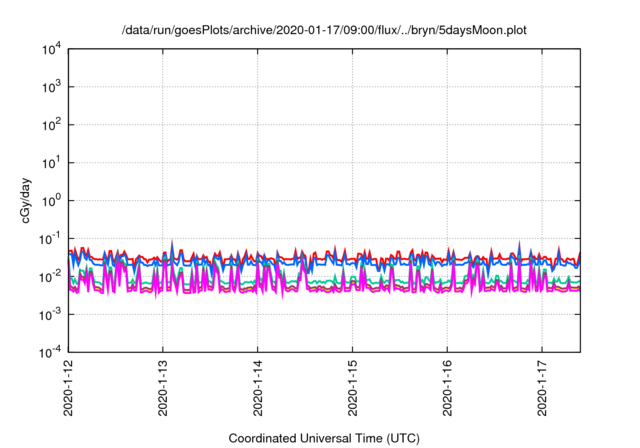Click the 10^4 y-axis tick label
This screenshot has width=640, height=448.
(51, 49)
